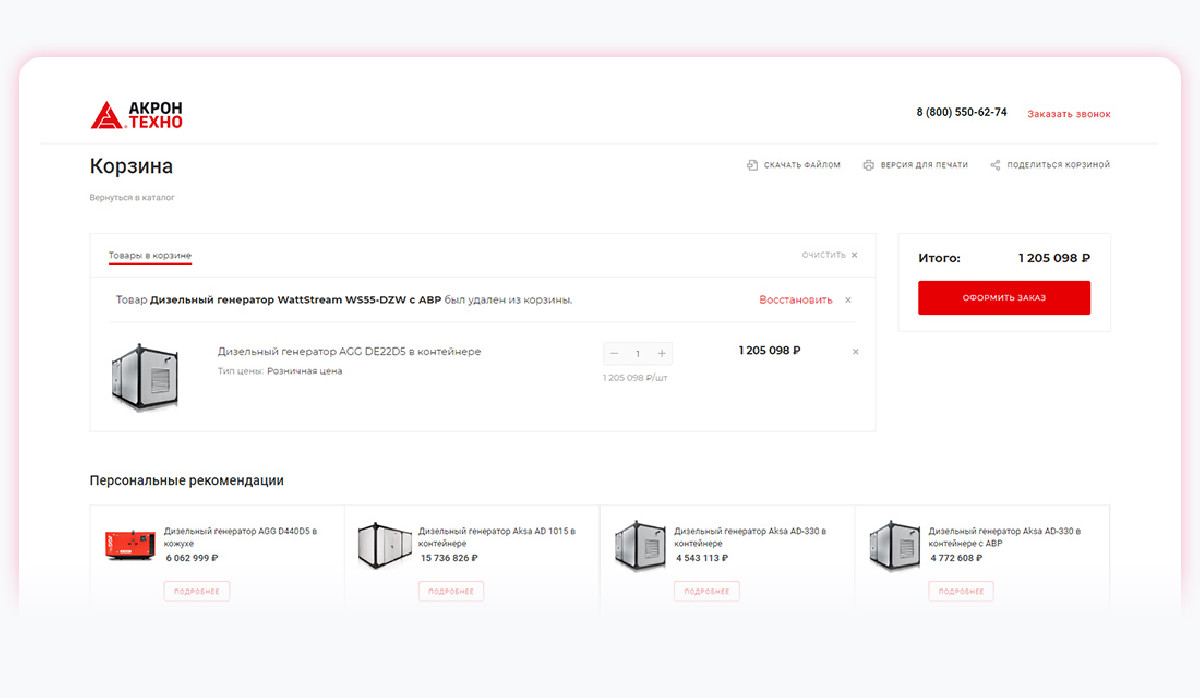Image resolution: width=1200 pixels, height=698 pixels.
Task: Click the Оформить заказ button
Action: pos(1004,298)
